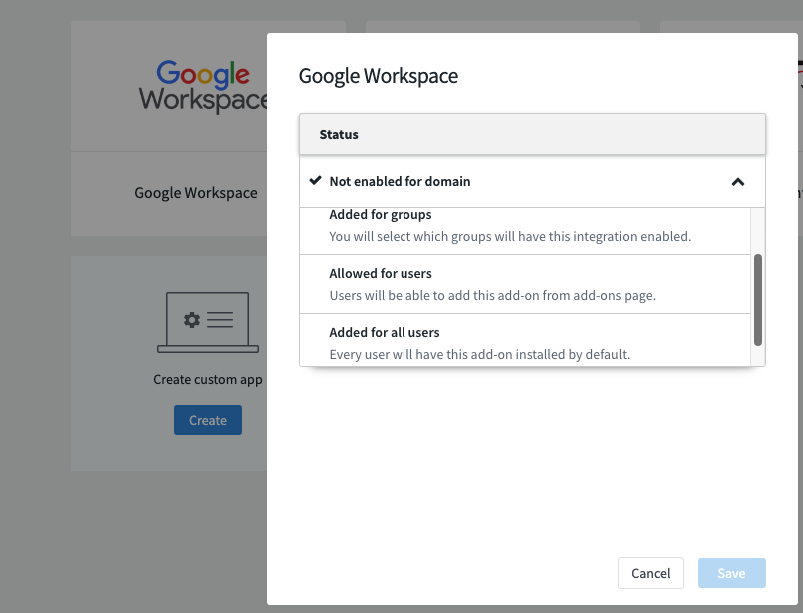Viewport: 803px width, 613px height.
Task: Click the Status section header
Action: [x=532, y=134]
